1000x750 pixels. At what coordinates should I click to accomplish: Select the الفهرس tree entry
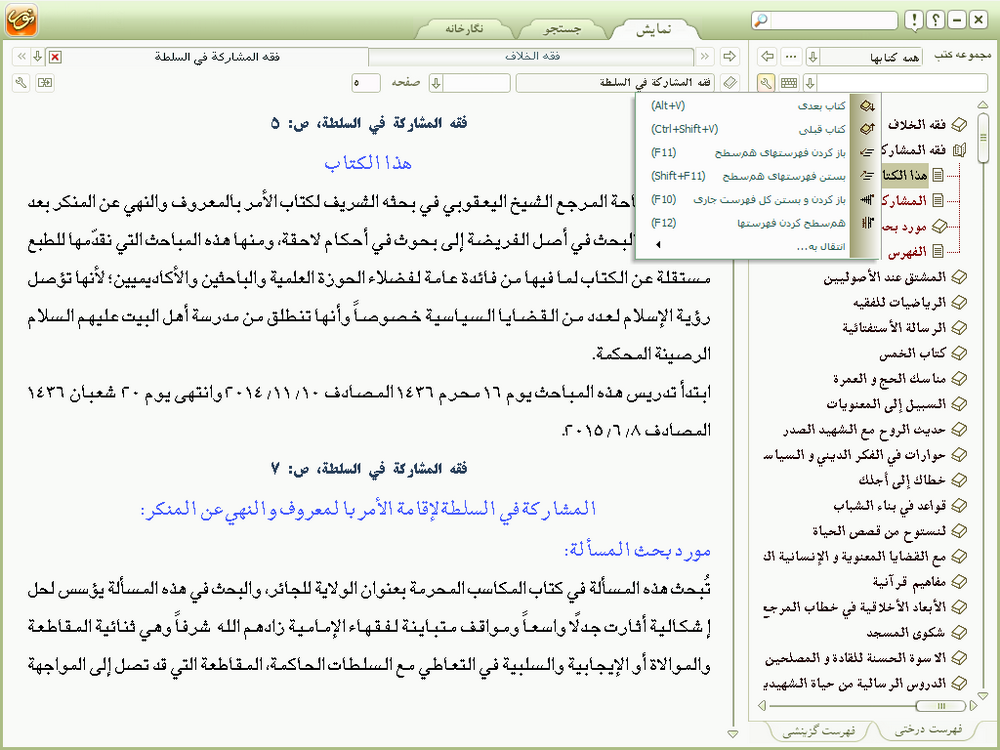[x=908, y=252]
